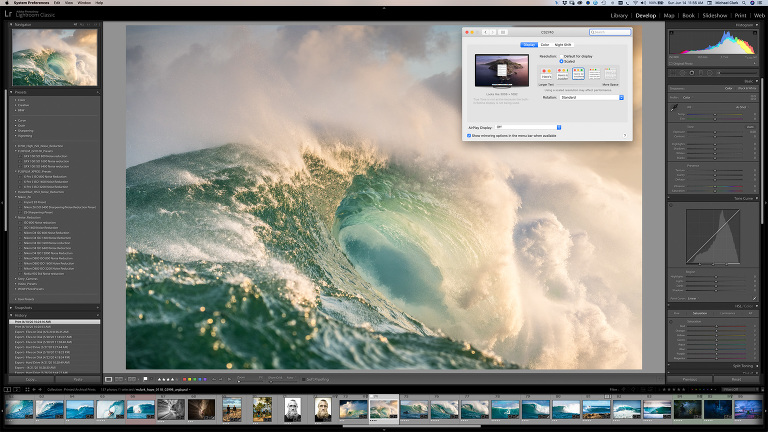Click the Grid view icon above filmstrip

pyautogui.click(x=26, y=390)
